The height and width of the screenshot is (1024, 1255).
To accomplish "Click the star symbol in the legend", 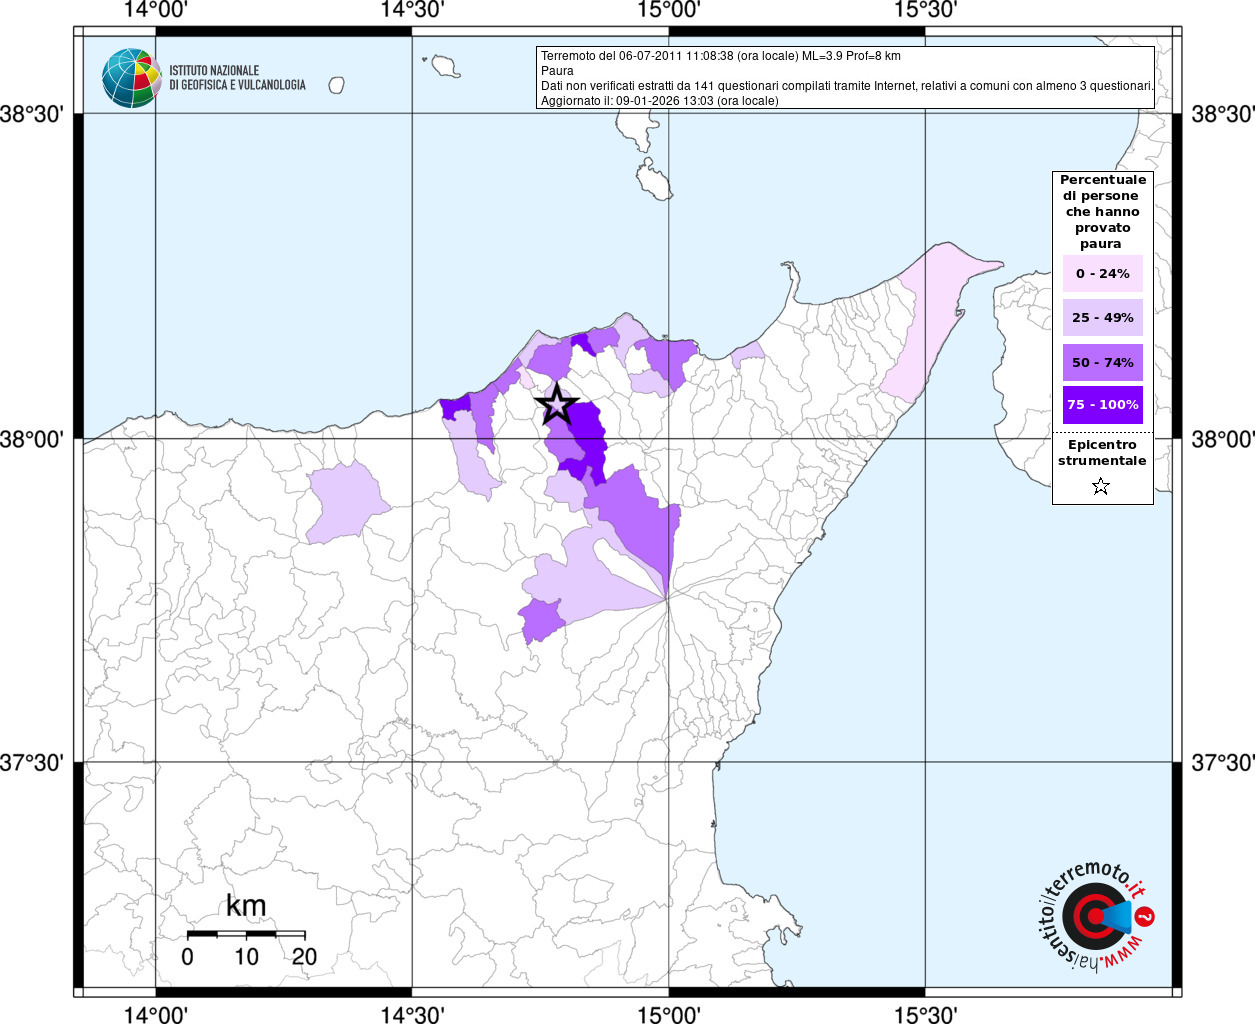I will (x=1101, y=487).
